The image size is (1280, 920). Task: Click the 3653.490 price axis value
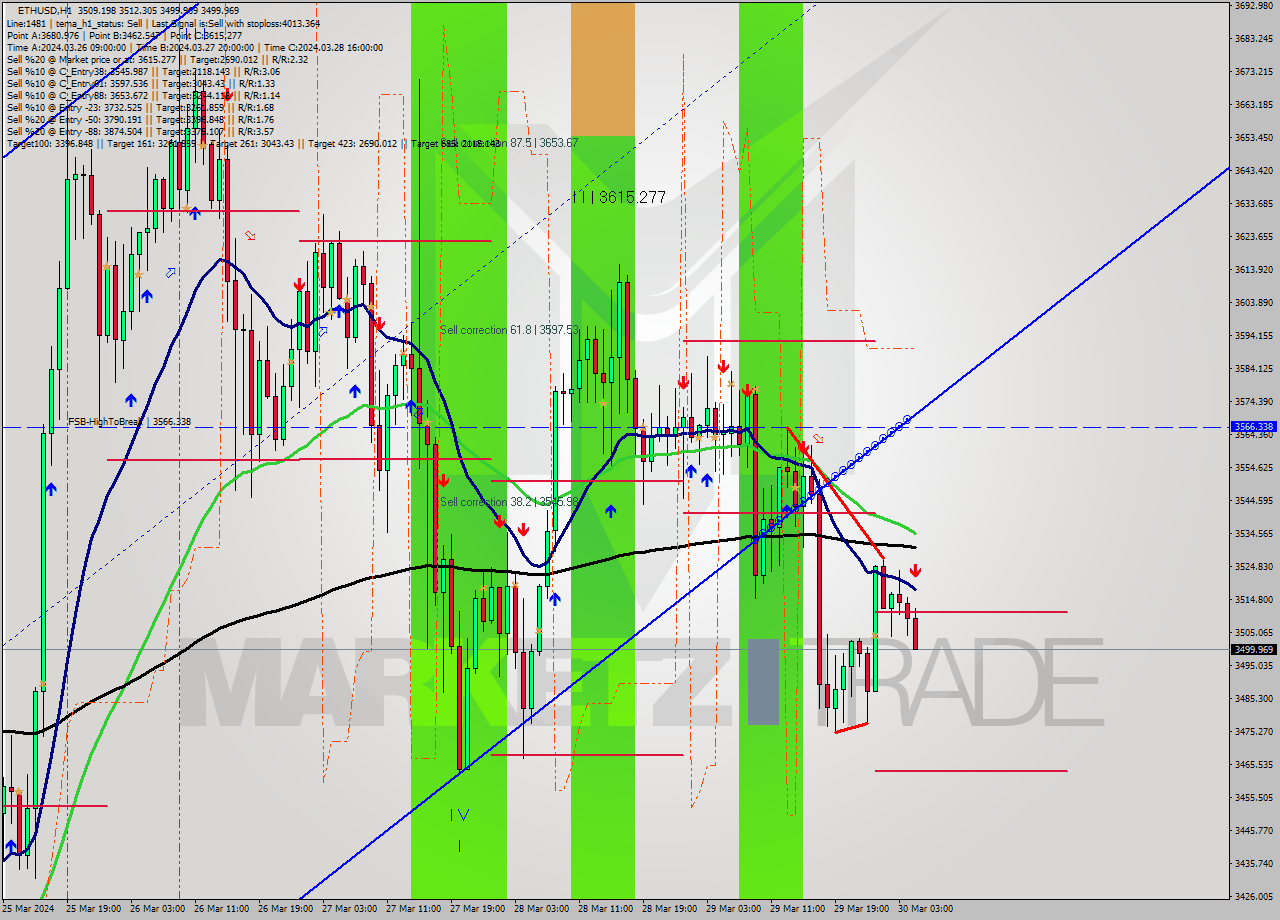(x=1254, y=138)
